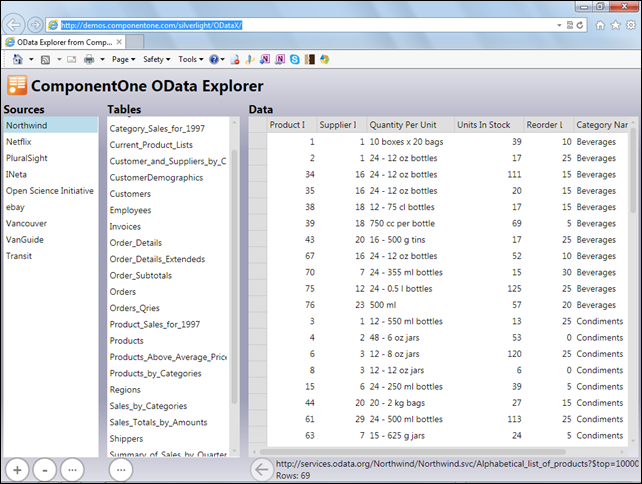Viewport: 642px width, 484px height.
Task: Select the INeta source
Action: (x=51, y=174)
